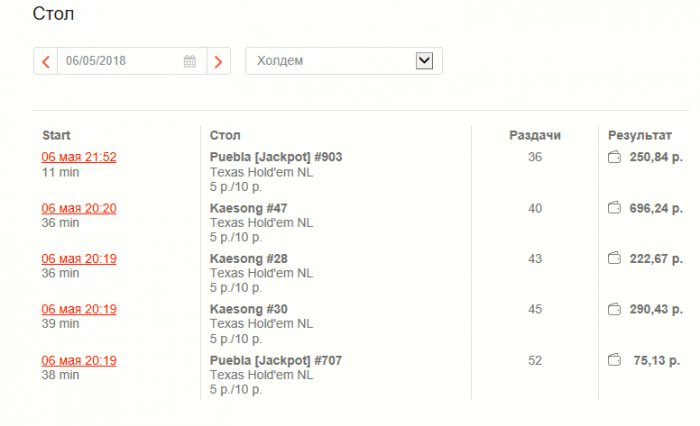Click wallet icon next to 222,67 р.

[x=614, y=259]
